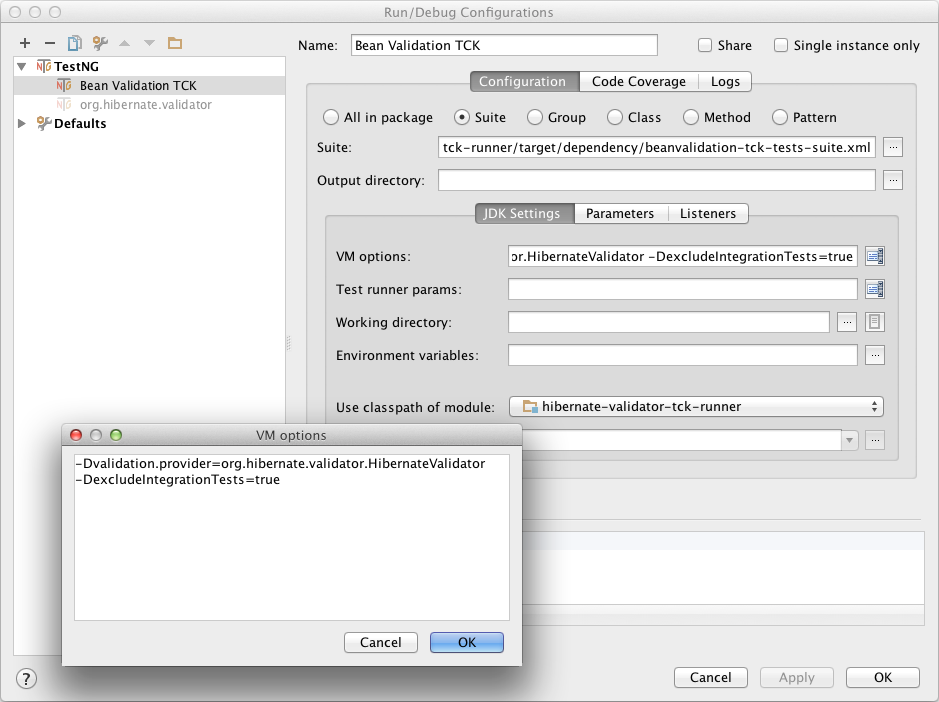Copy the selected configuration
Screen dimensions: 939x702
pyautogui.click(x=75, y=43)
